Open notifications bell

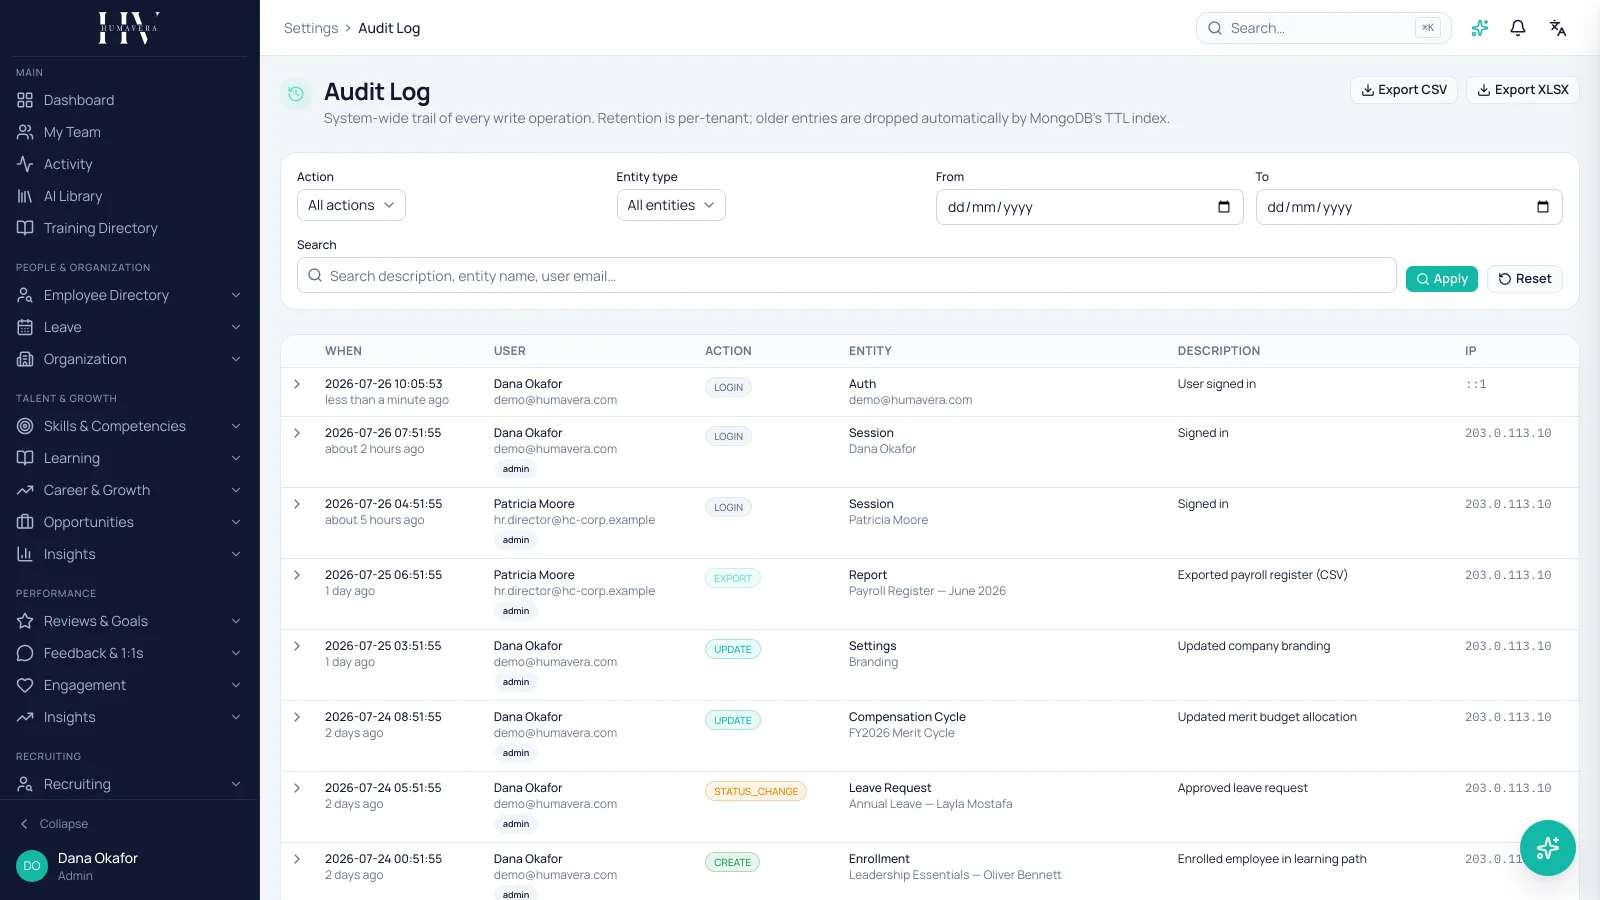click(x=1518, y=28)
